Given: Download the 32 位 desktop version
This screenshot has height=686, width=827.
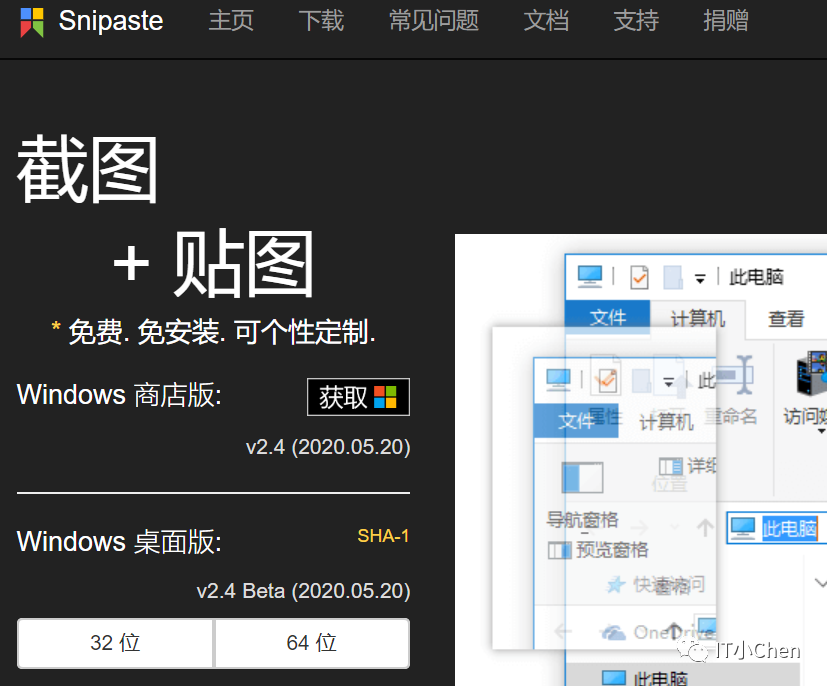Looking at the screenshot, I should click(x=115, y=643).
